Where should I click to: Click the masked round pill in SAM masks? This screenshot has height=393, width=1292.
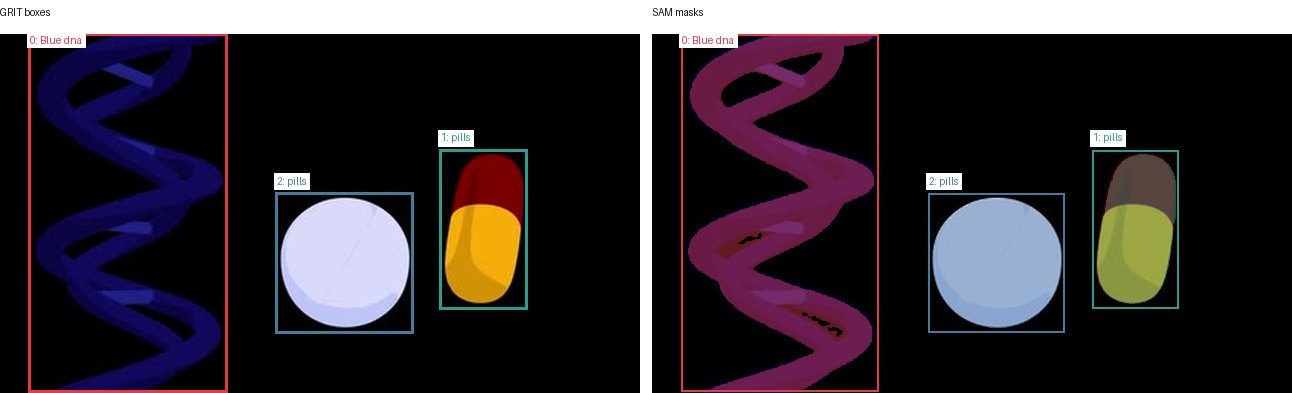[997, 262]
